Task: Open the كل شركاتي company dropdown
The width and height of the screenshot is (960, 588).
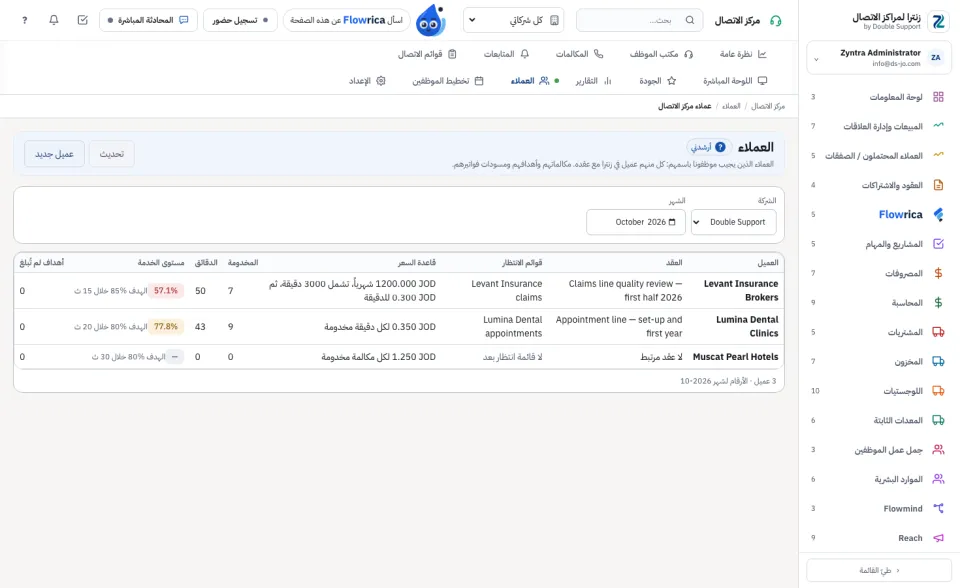Action: pos(513,20)
